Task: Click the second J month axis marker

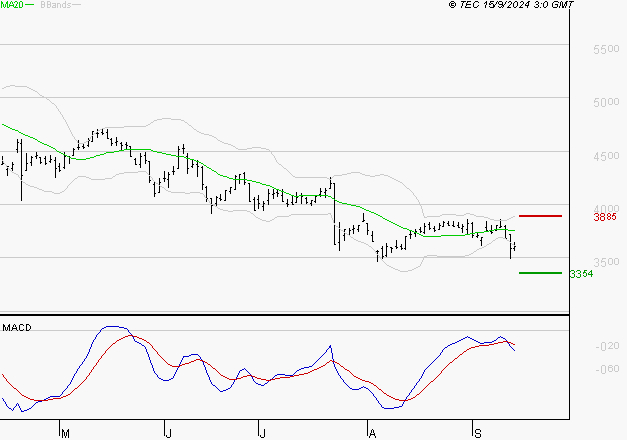Action: [x=262, y=433]
